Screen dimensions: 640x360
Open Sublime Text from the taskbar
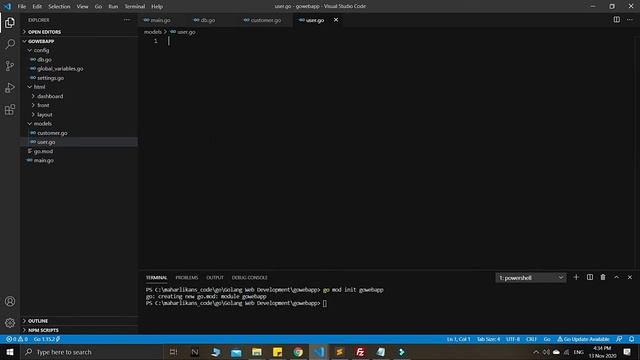point(340,352)
